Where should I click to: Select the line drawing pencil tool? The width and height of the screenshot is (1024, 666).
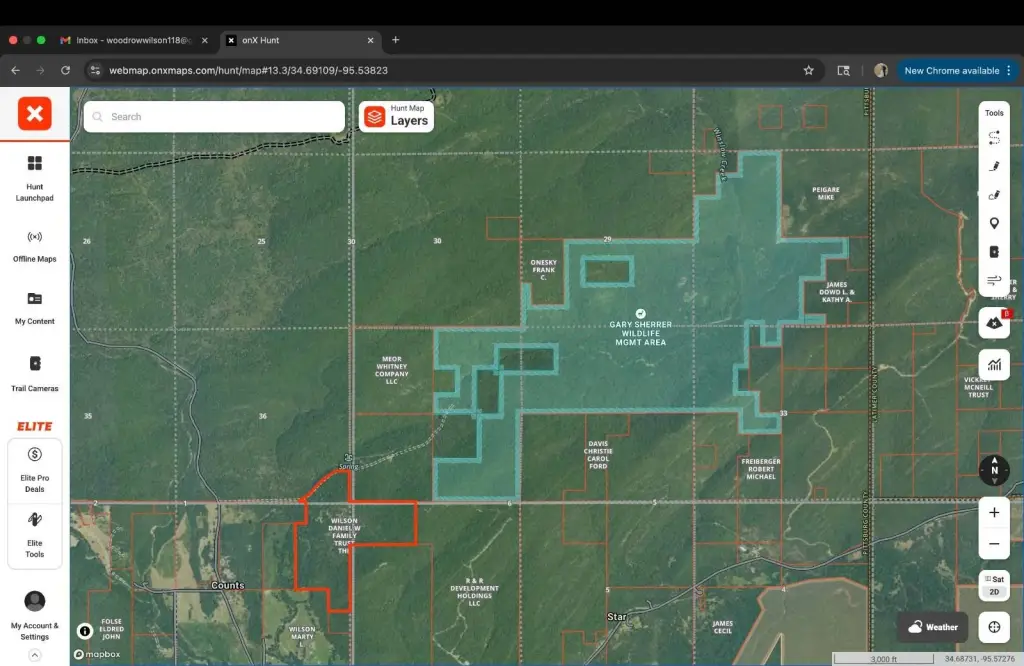(x=994, y=166)
